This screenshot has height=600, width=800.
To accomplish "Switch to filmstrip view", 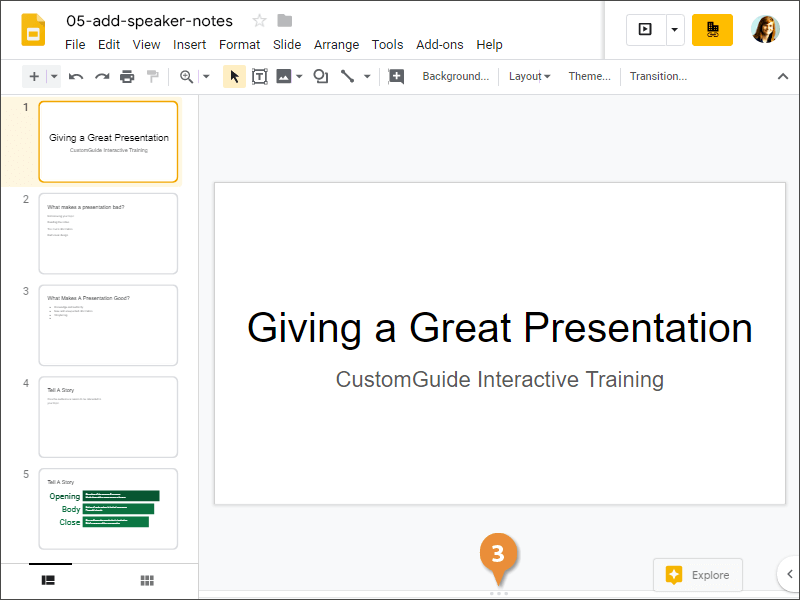I will tap(48, 580).
